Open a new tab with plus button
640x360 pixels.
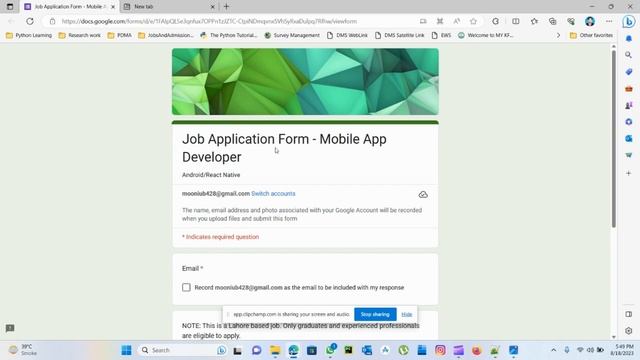[227, 7]
